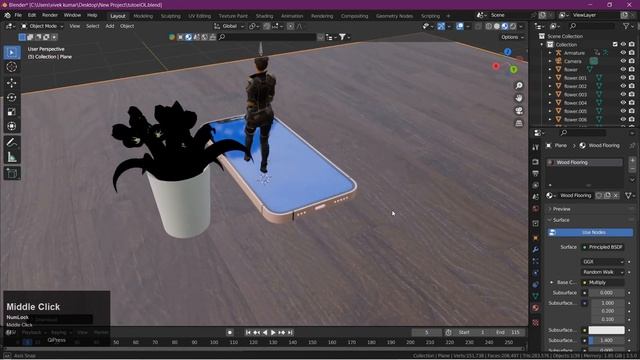Screen dimensions: 640x360
Task: Select the Cursor tool
Action: 11,67
